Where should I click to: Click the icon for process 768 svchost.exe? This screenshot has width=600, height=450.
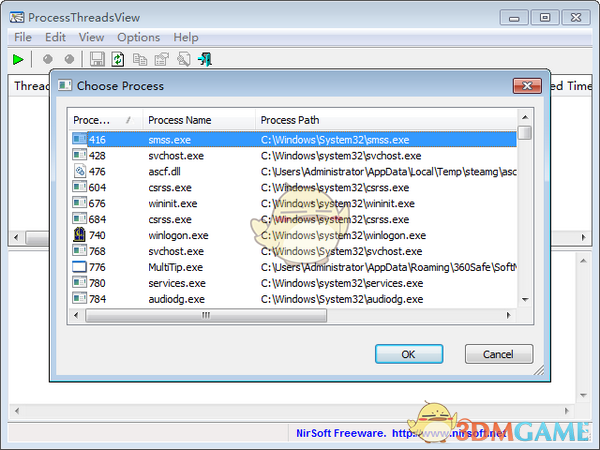(x=80, y=251)
